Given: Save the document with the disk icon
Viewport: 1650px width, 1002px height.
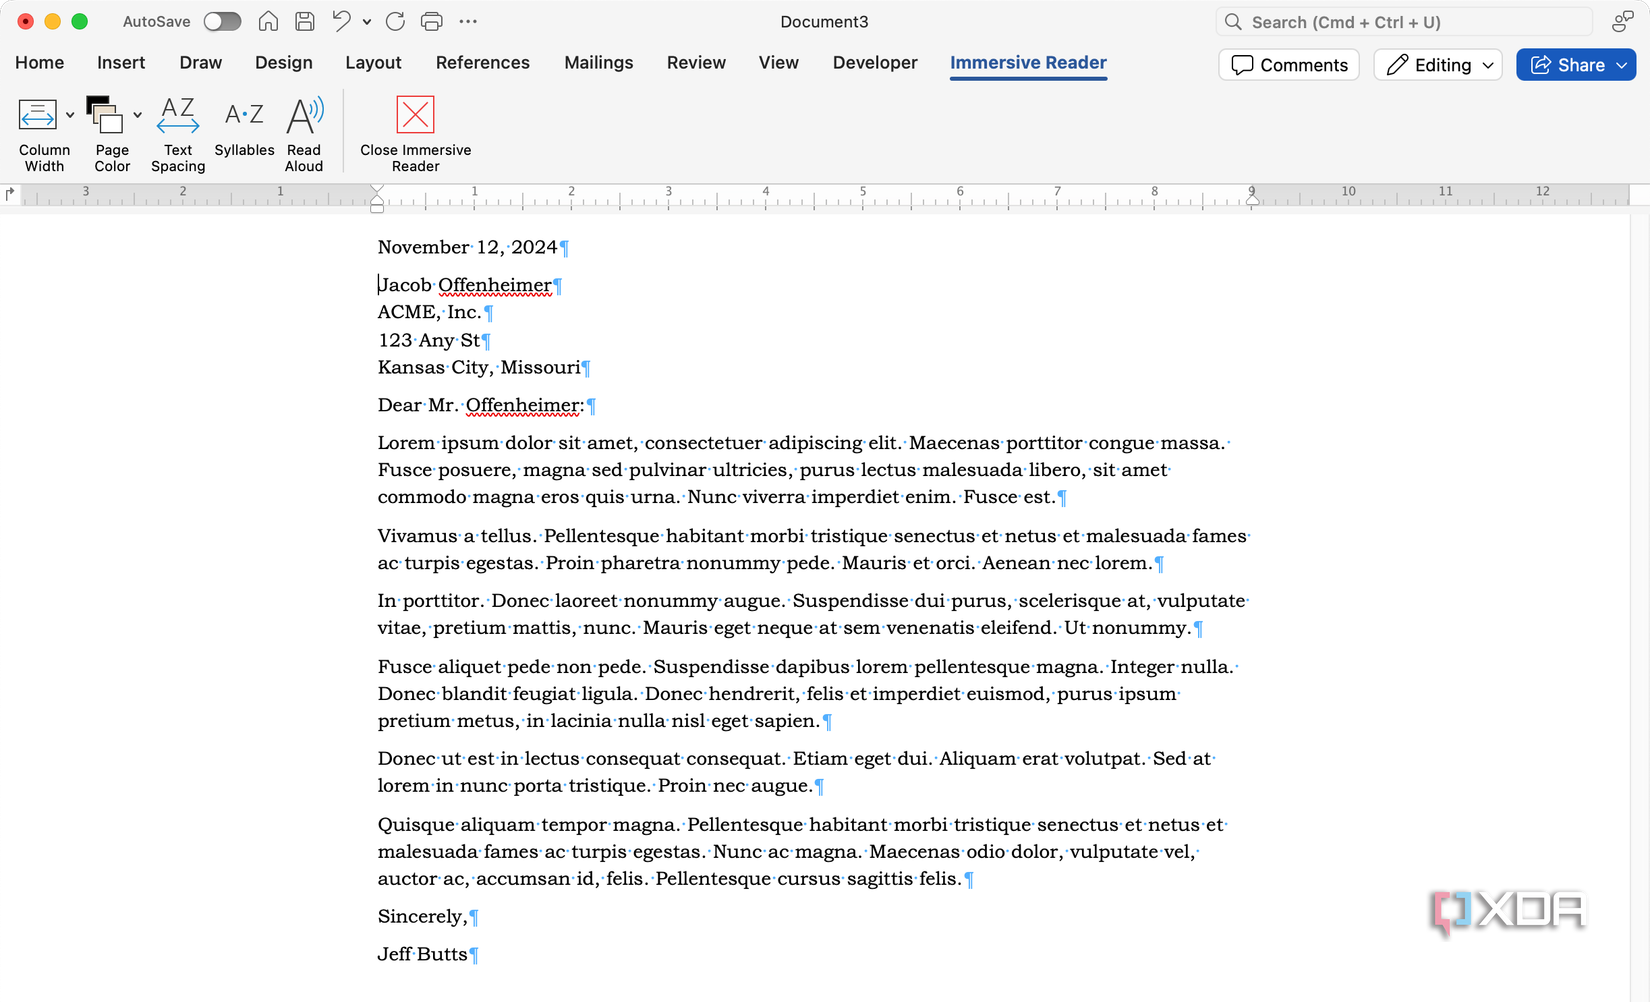Looking at the screenshot, I should (x=305, y=21).
